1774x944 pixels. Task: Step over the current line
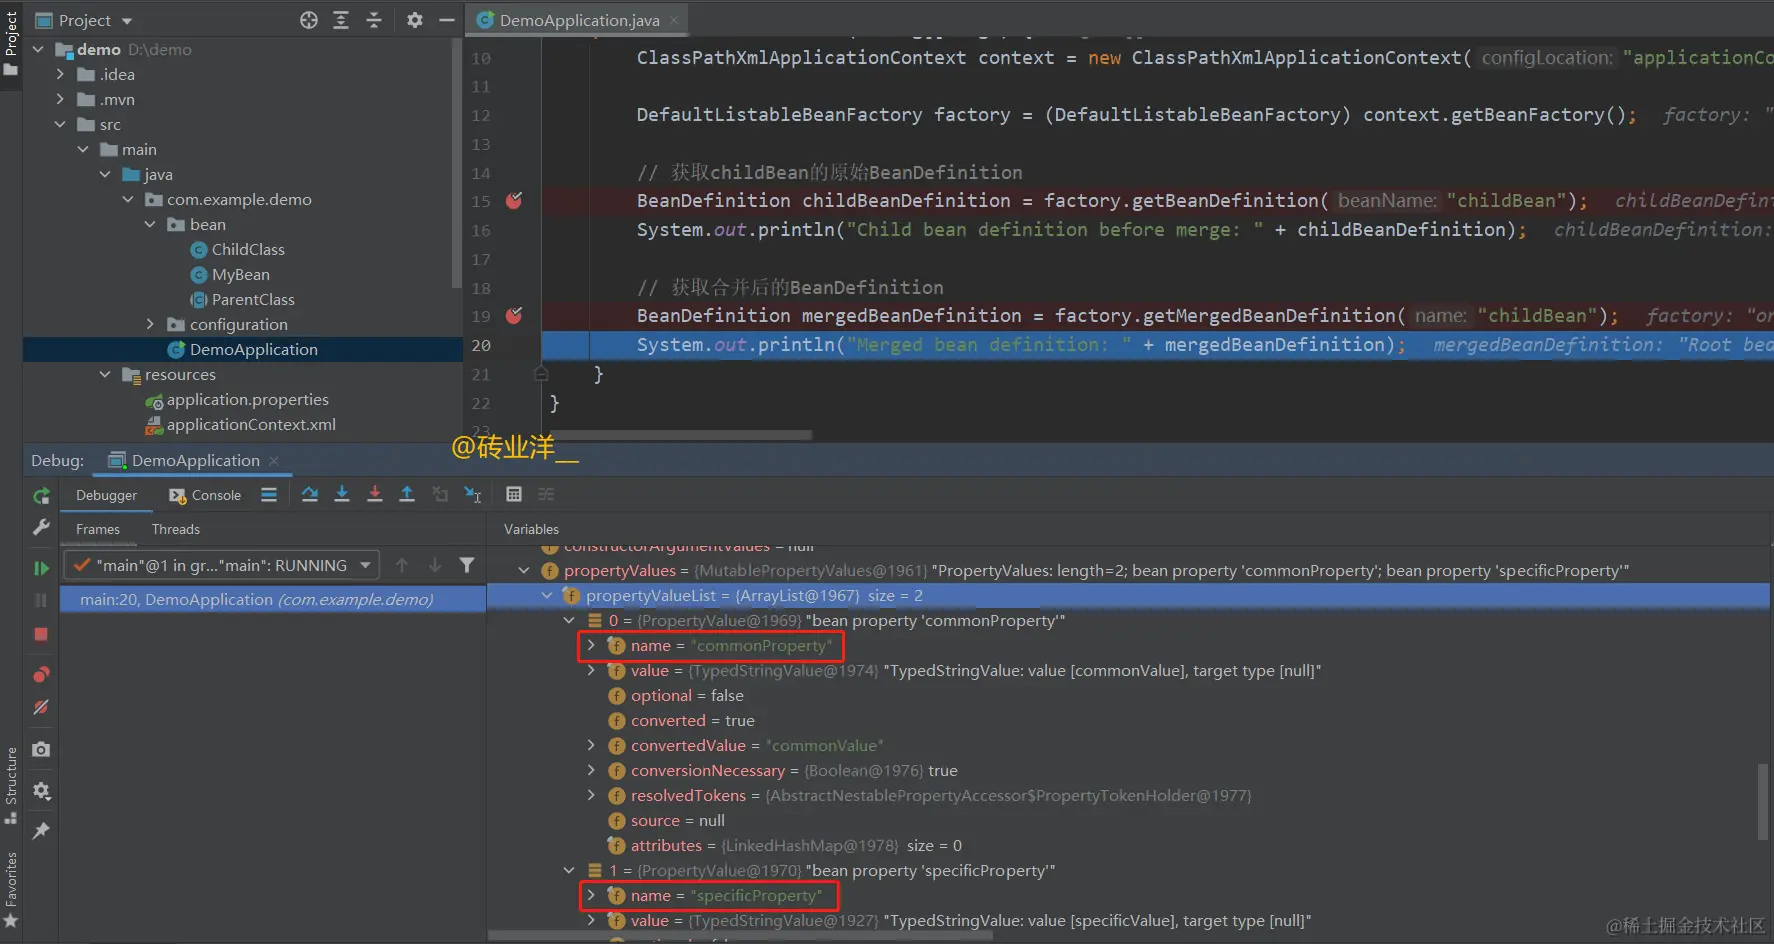tap(310, 494)
